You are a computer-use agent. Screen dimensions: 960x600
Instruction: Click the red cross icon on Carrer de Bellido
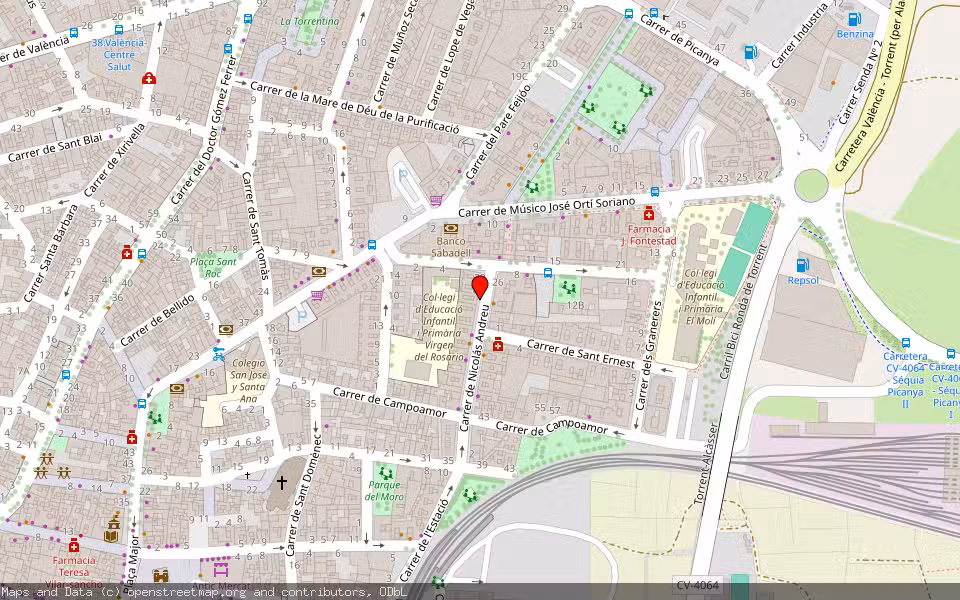[x=127, y=253]
